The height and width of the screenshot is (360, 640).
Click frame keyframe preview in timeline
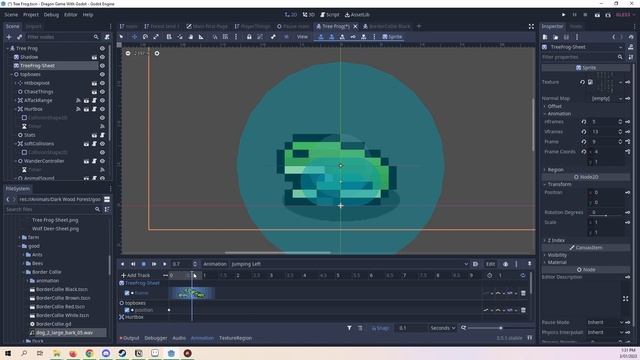191,293
